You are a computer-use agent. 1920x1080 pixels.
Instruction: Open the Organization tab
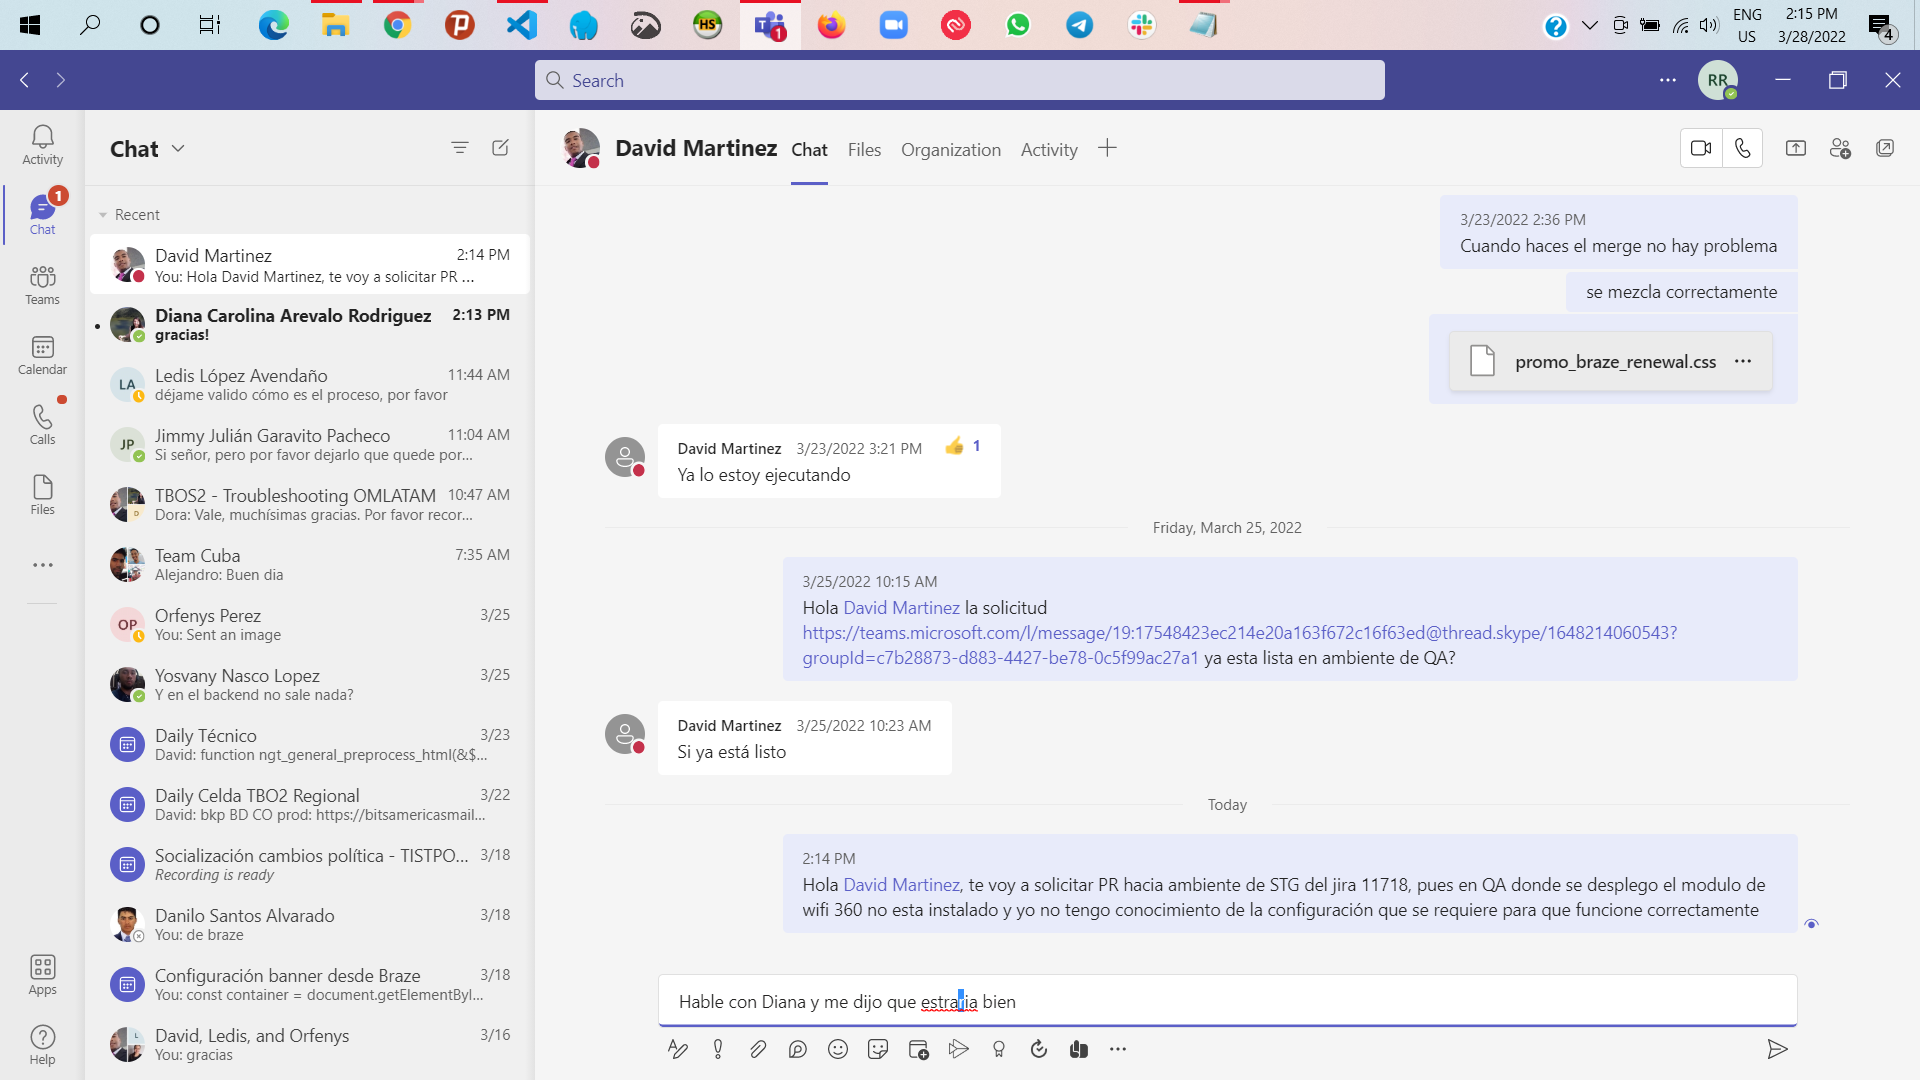pos(950,150)
